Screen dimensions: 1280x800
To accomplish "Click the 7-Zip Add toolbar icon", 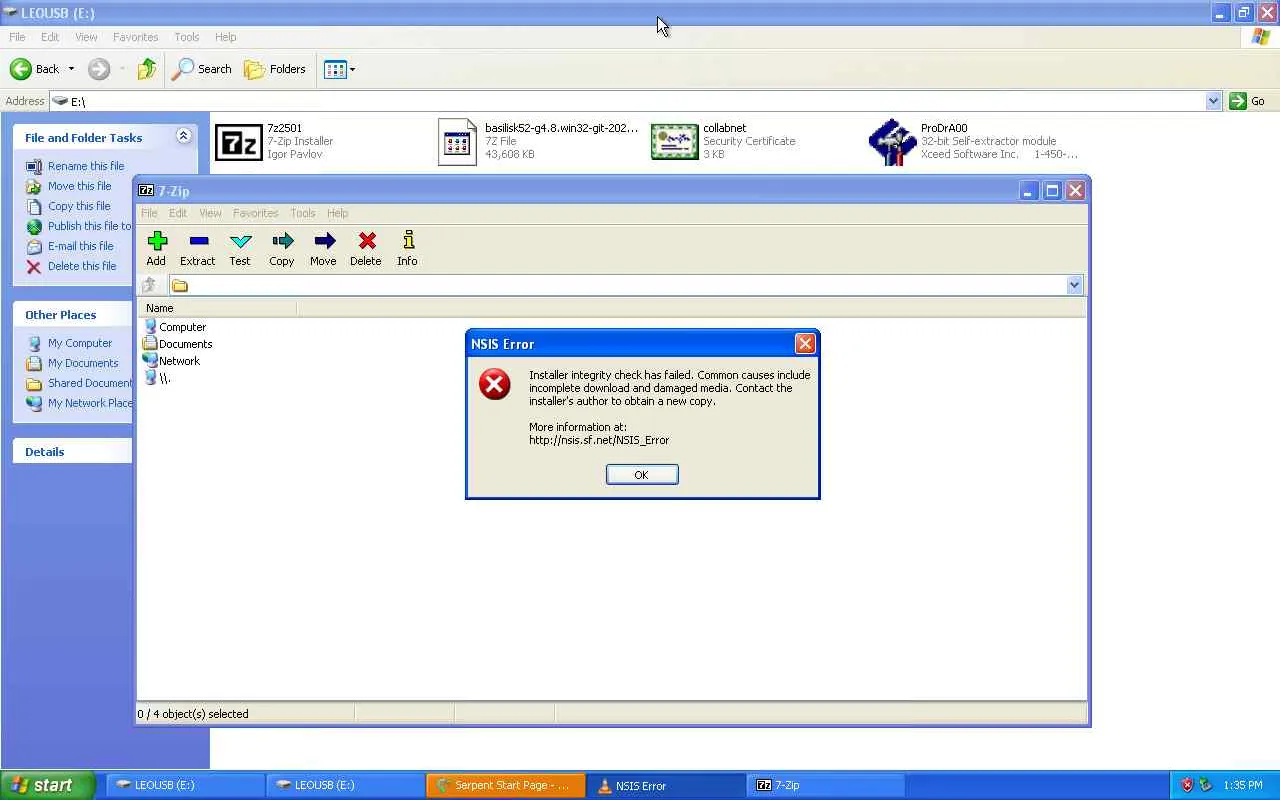I will 156,241.
